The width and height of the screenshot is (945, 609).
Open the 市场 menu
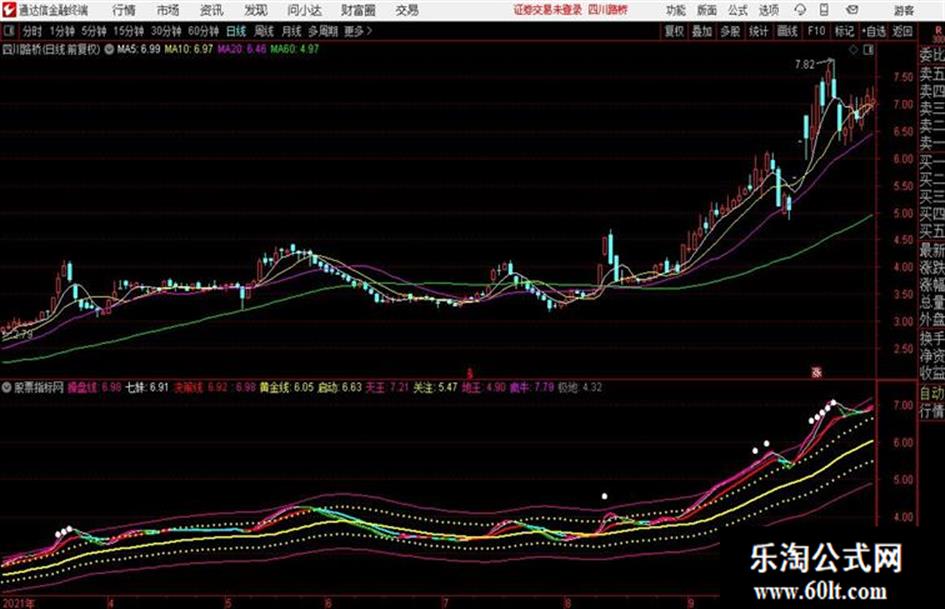point(168,10)
